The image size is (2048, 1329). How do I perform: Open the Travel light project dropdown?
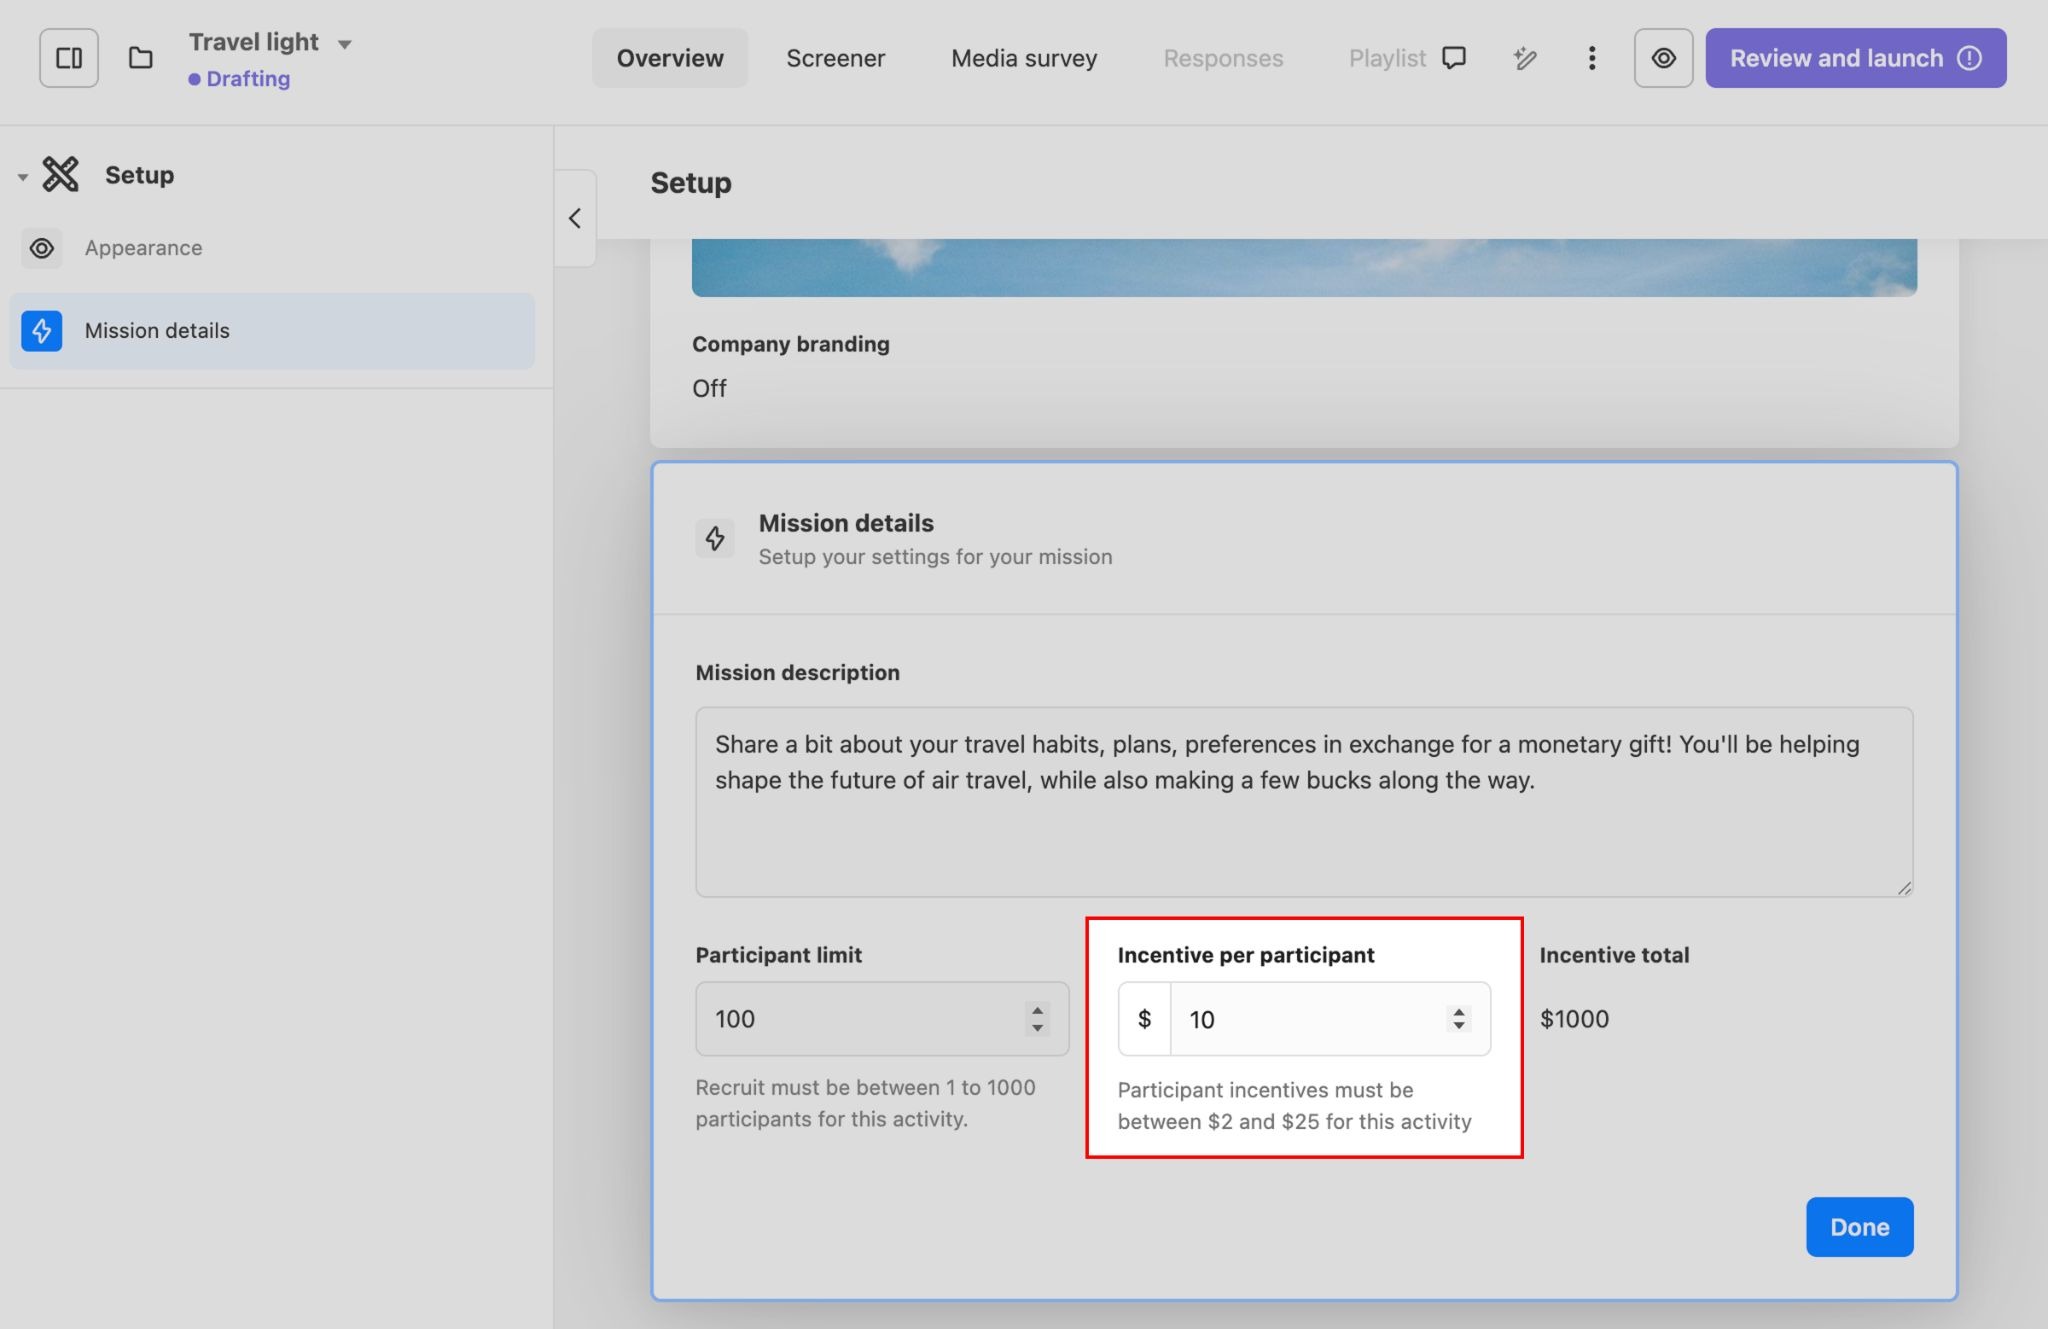[344, 44]
